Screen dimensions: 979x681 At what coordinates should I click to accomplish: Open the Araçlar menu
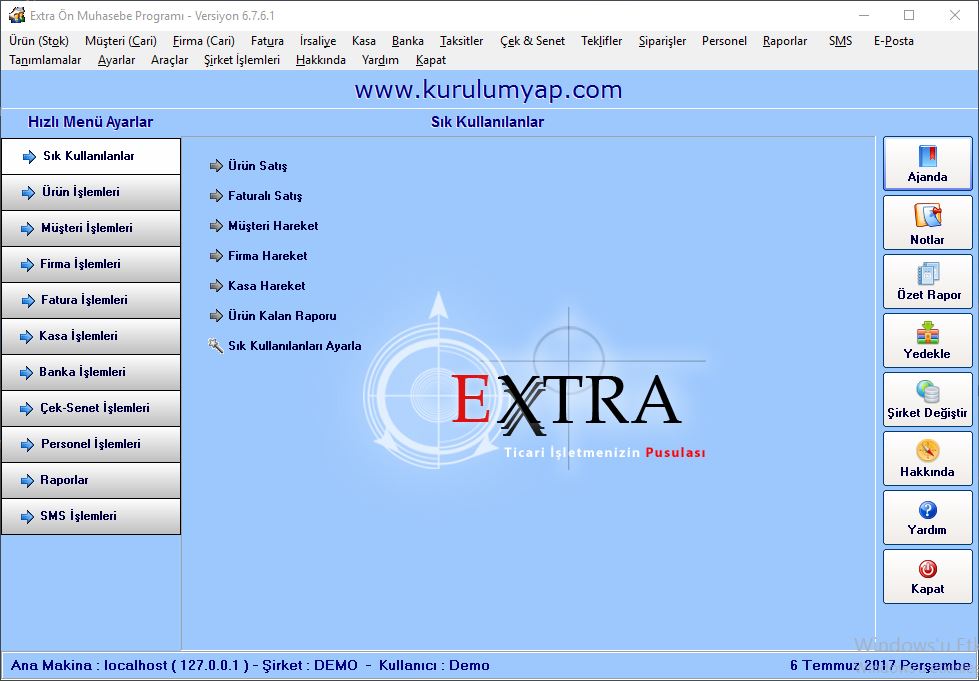[x=169, y=60]
